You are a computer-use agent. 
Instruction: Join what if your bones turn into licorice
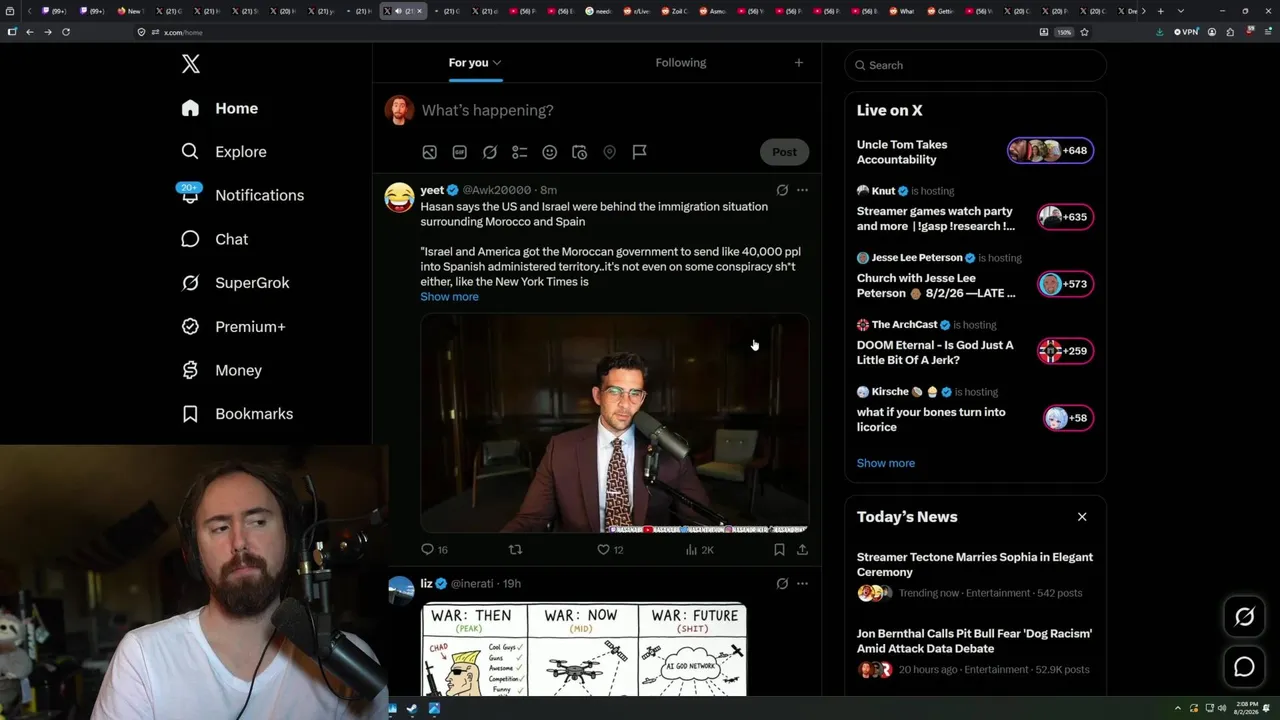pyautogui.click(x=931, y=419)
